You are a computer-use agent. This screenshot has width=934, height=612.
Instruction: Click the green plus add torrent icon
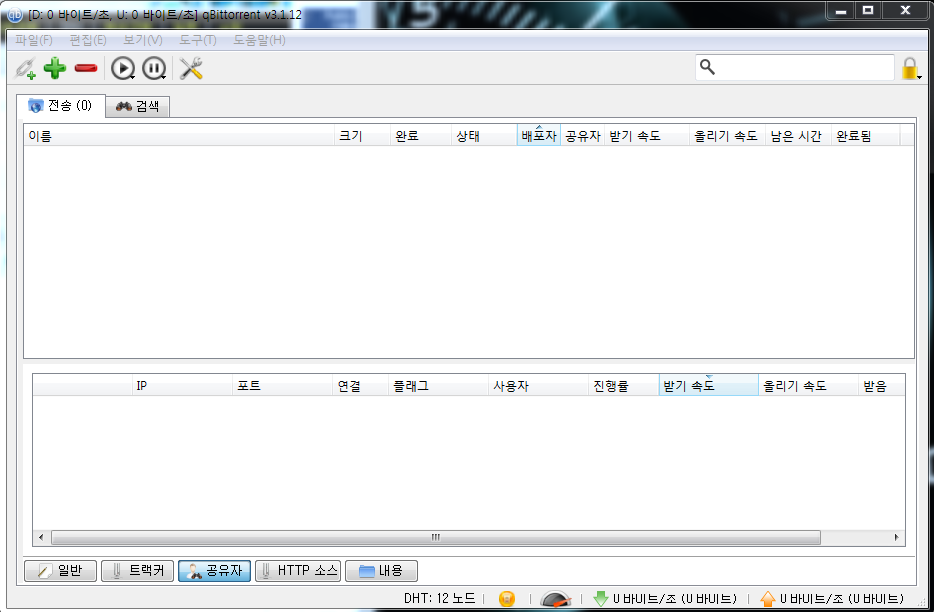55,68
